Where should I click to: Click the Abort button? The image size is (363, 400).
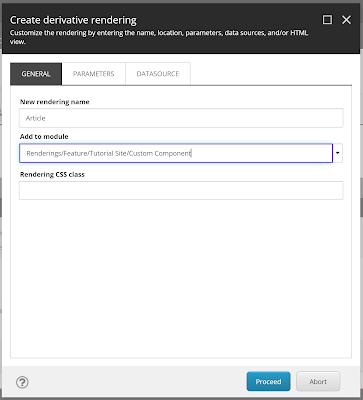pos(318,381)
